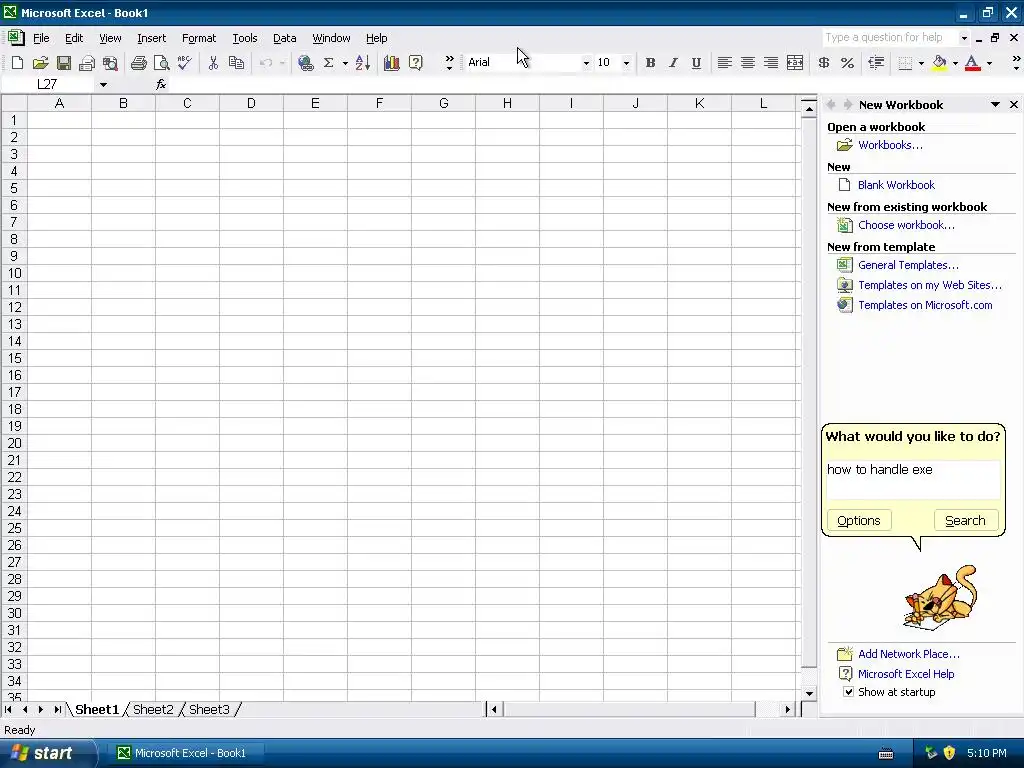Viewport: 1024px width, 768px height.
Task: Click the Office Assistant query text field
Action: point(913,479)
